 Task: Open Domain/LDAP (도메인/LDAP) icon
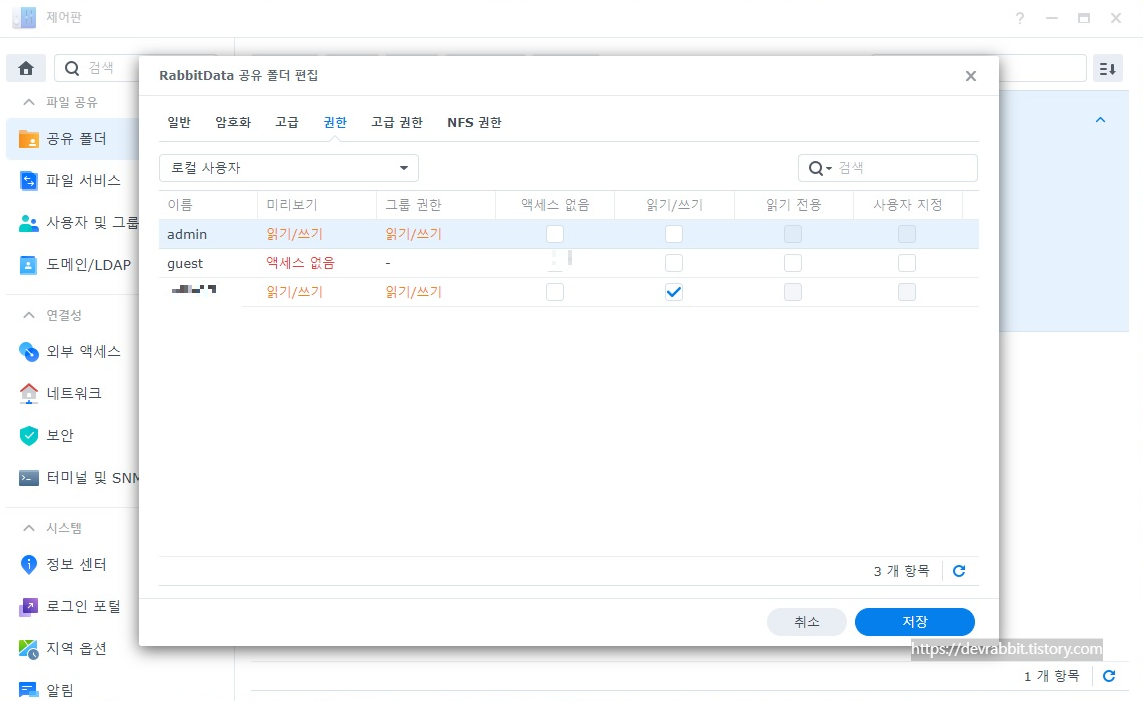pos(28,265)
